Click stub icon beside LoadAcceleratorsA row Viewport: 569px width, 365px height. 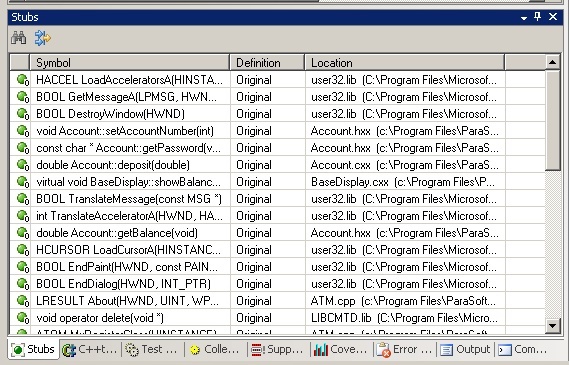coord(23,80)
